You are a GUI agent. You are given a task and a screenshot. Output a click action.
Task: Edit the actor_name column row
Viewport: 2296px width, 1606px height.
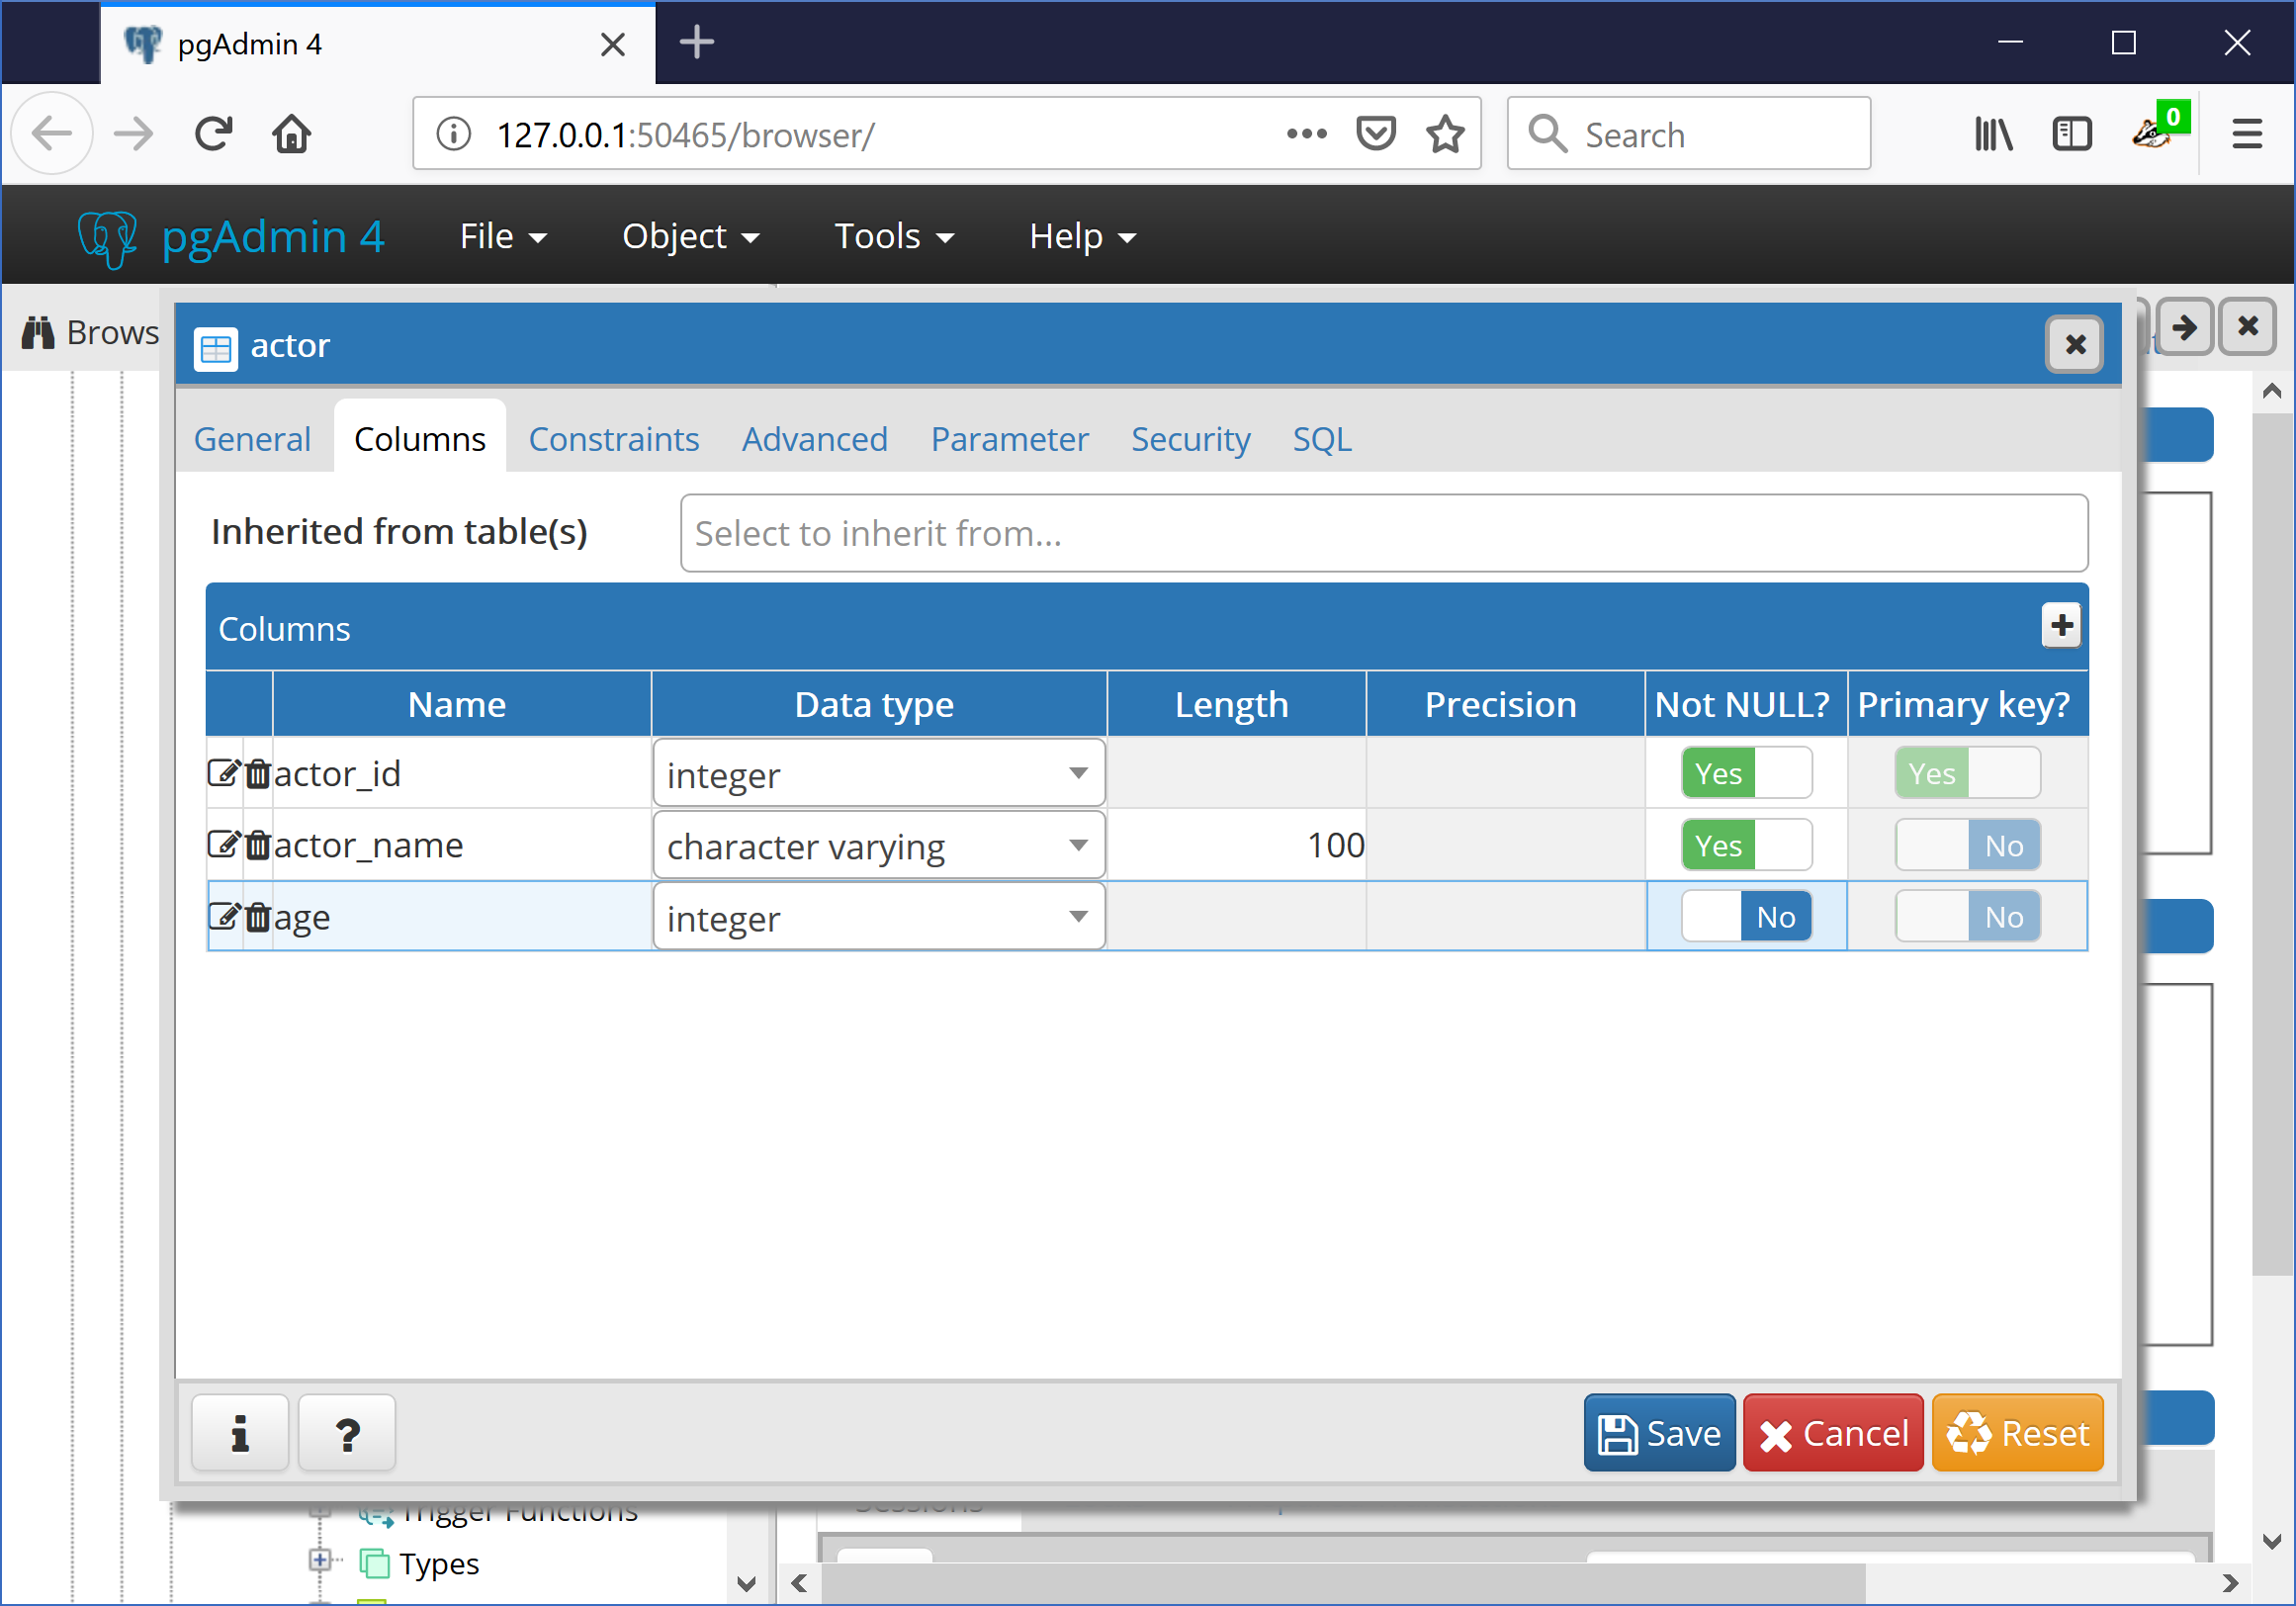tap(224, 845)
